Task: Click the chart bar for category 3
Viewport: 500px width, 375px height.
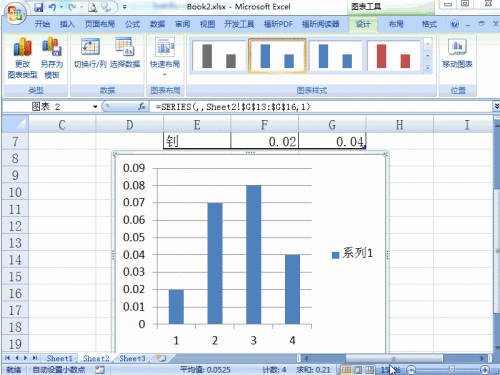Action: [x=254, y=255]
